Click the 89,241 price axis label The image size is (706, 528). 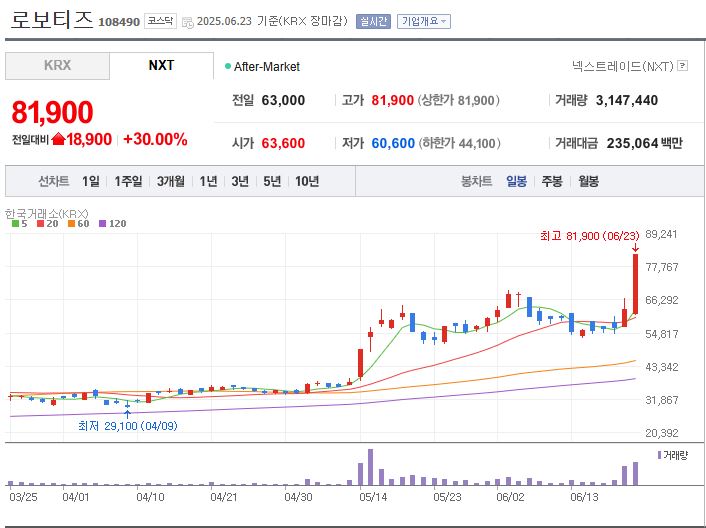coord(661,234)
